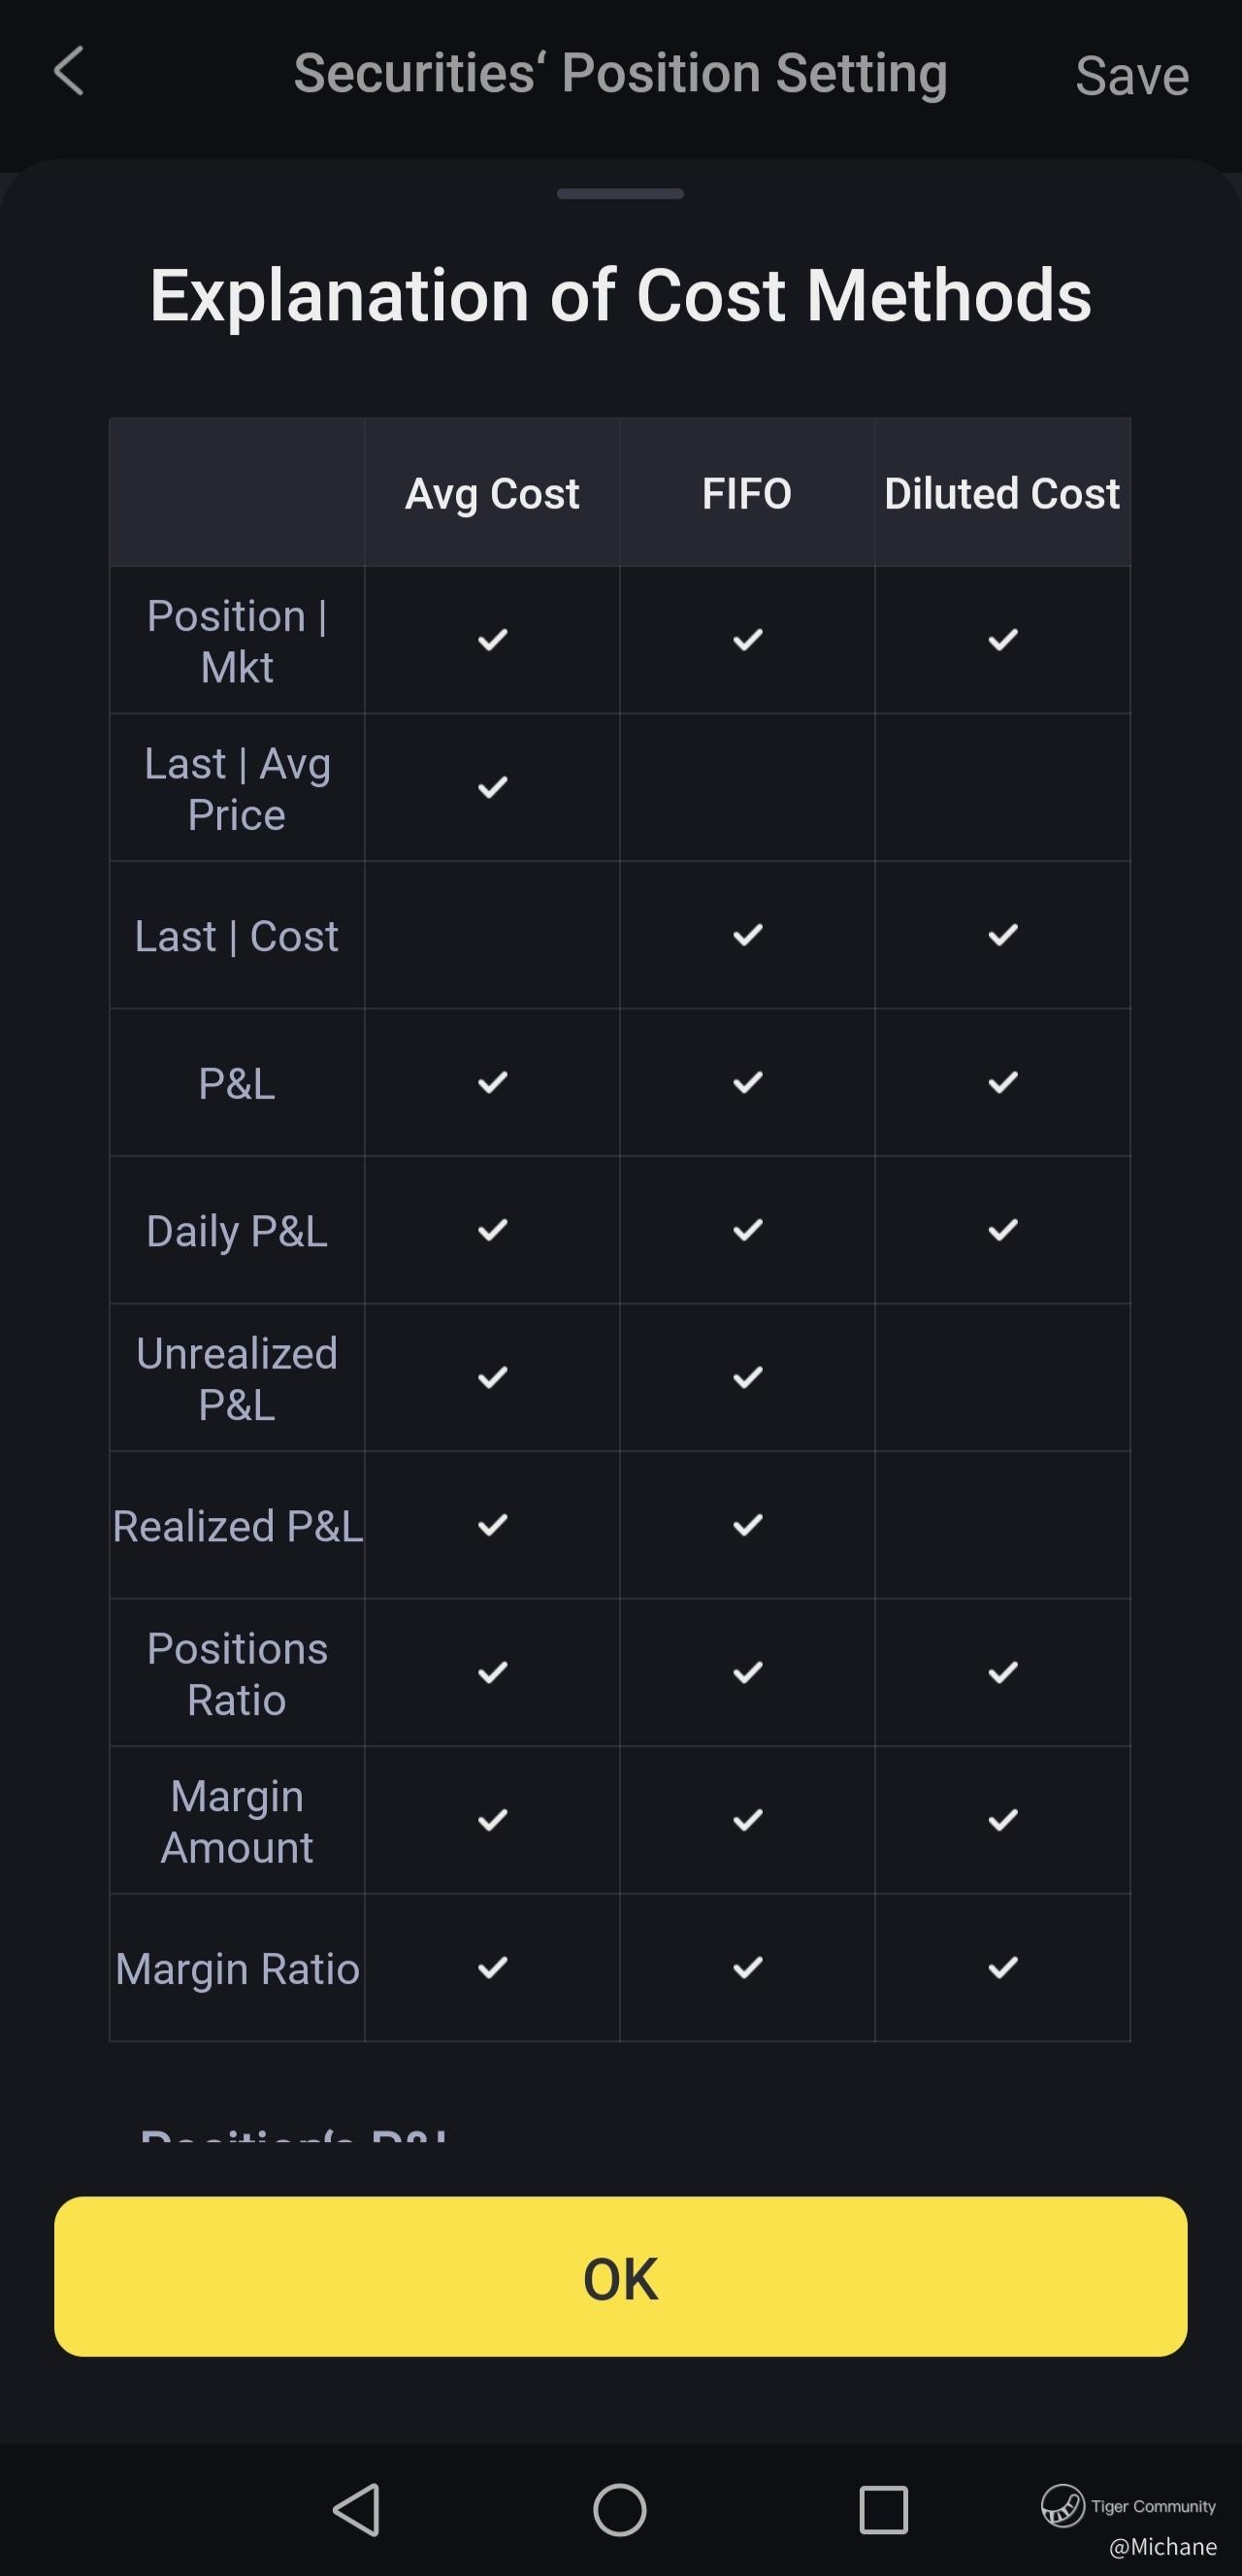Tap the Margin Amount row label
This screenshot has width=1242, height=2576.
[237, 1821]
